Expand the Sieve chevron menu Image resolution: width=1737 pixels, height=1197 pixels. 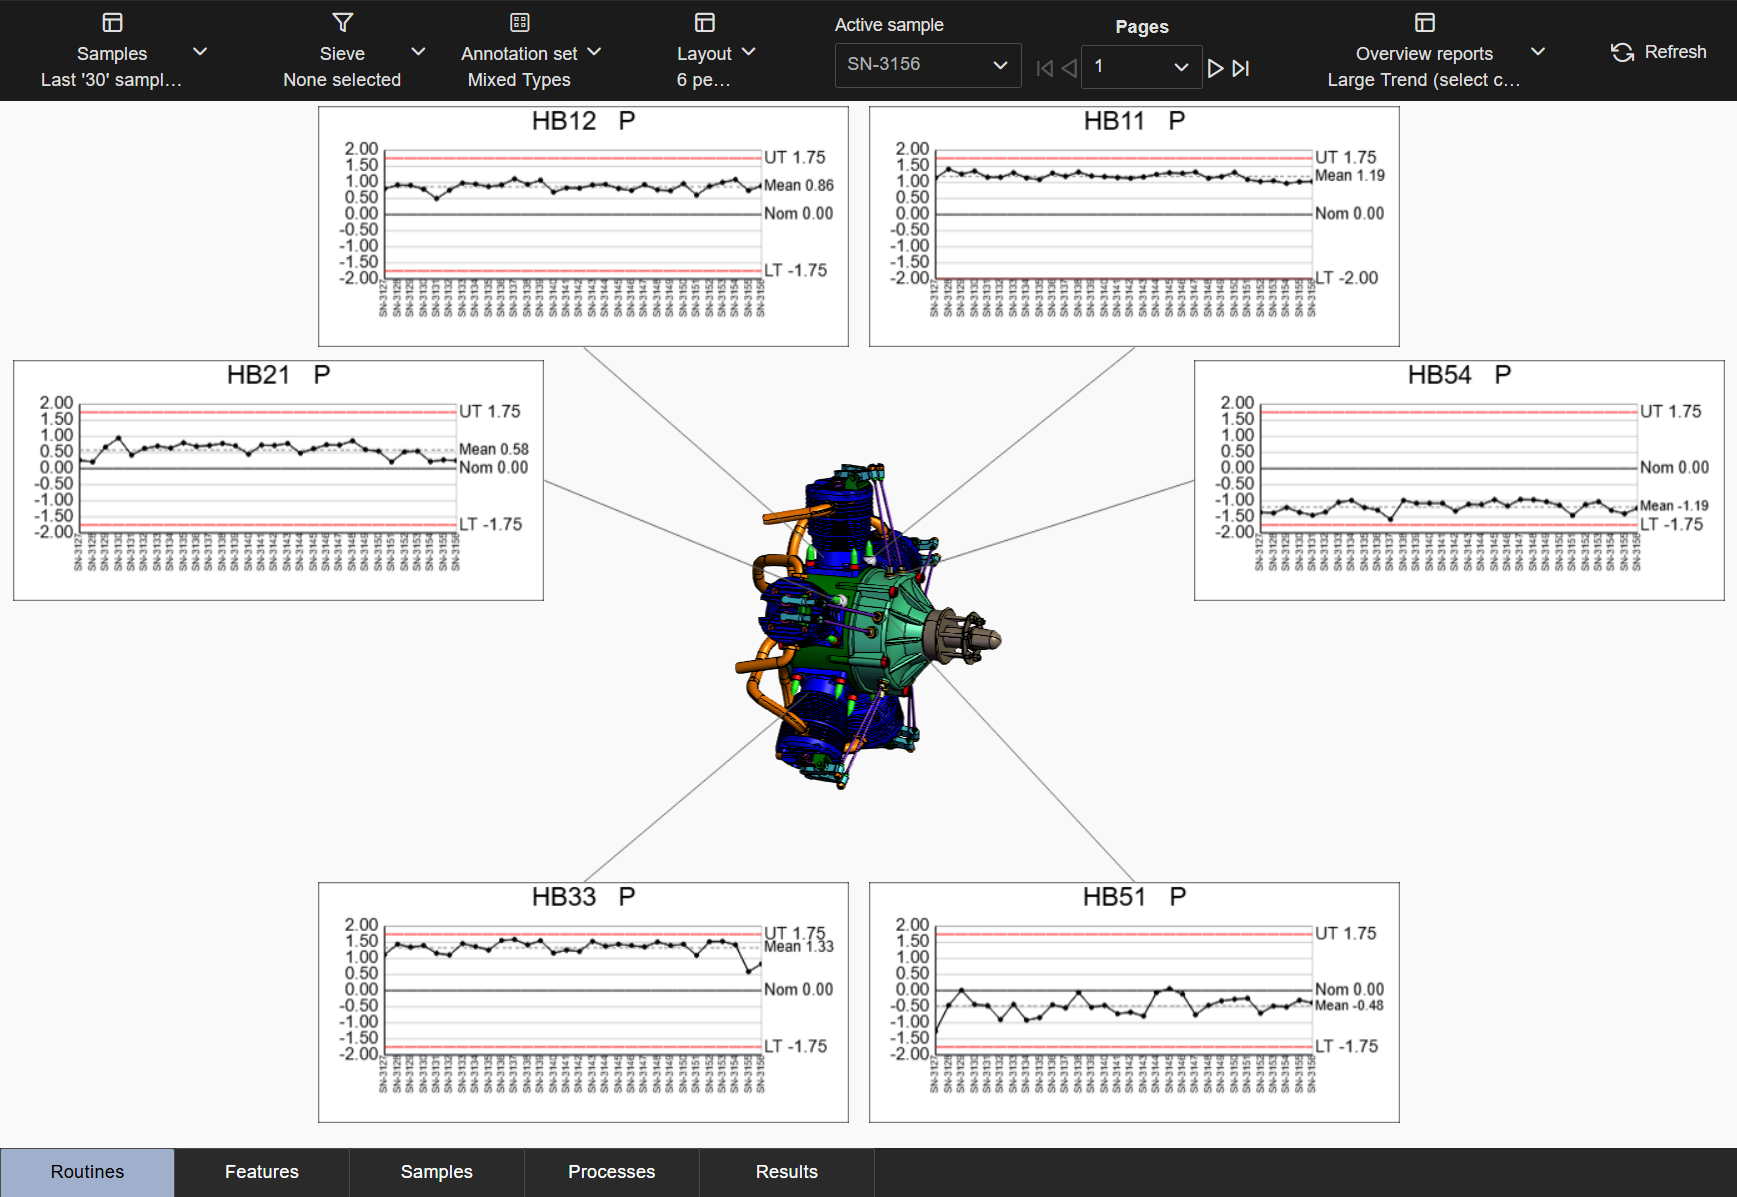[x=418, y=52]
